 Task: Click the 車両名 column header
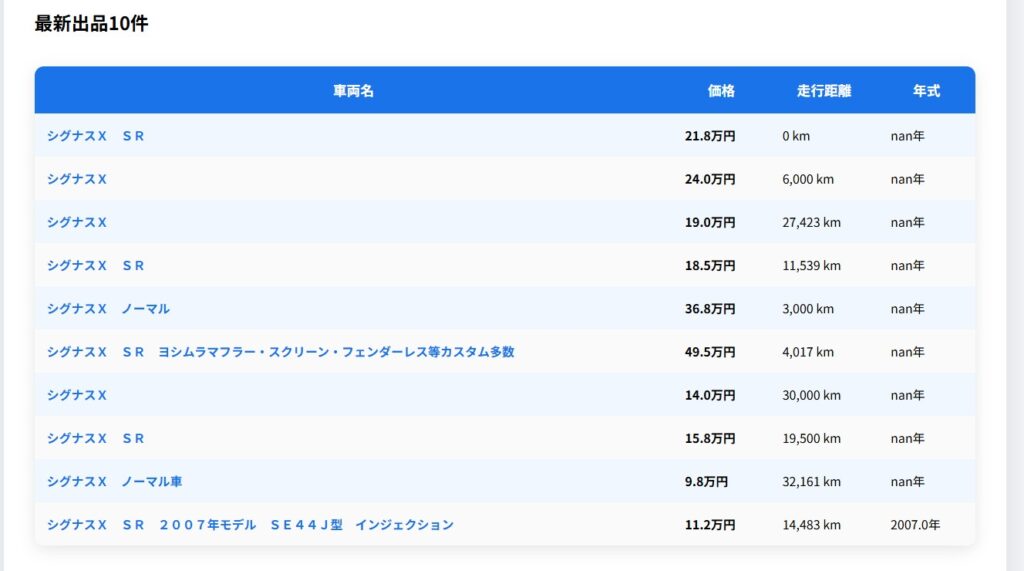353,91
